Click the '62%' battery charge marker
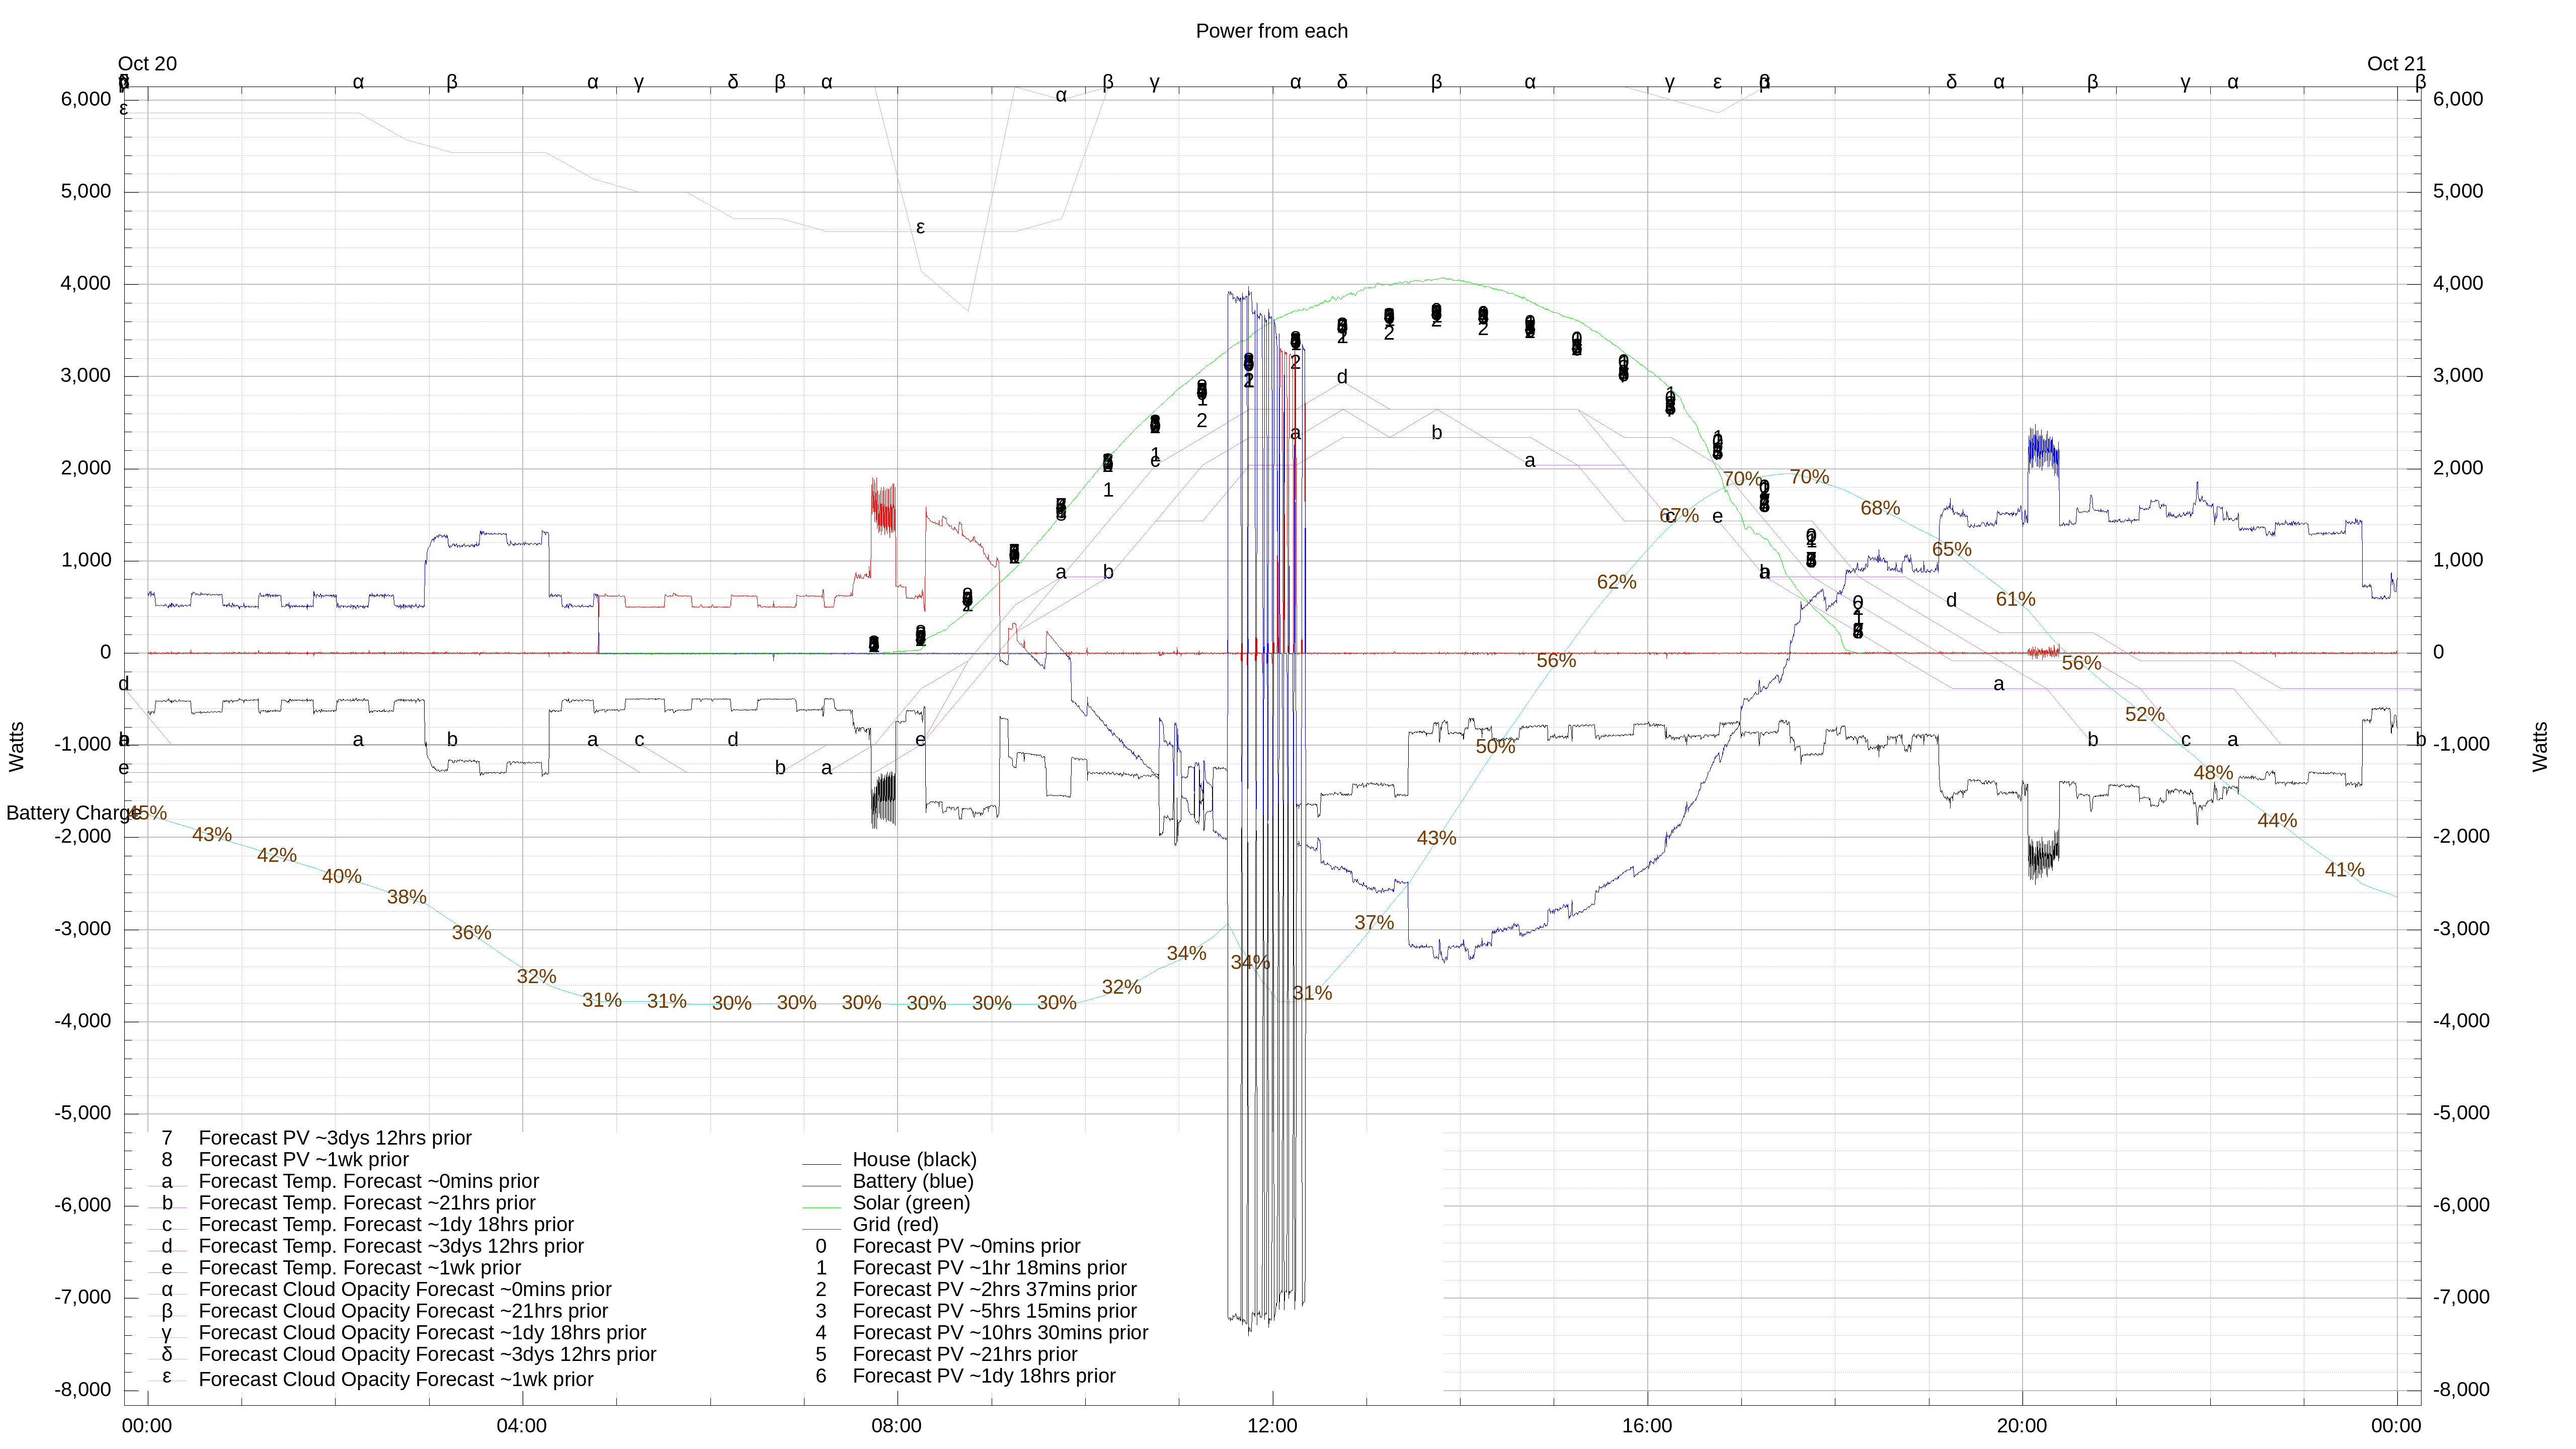 1616,582
